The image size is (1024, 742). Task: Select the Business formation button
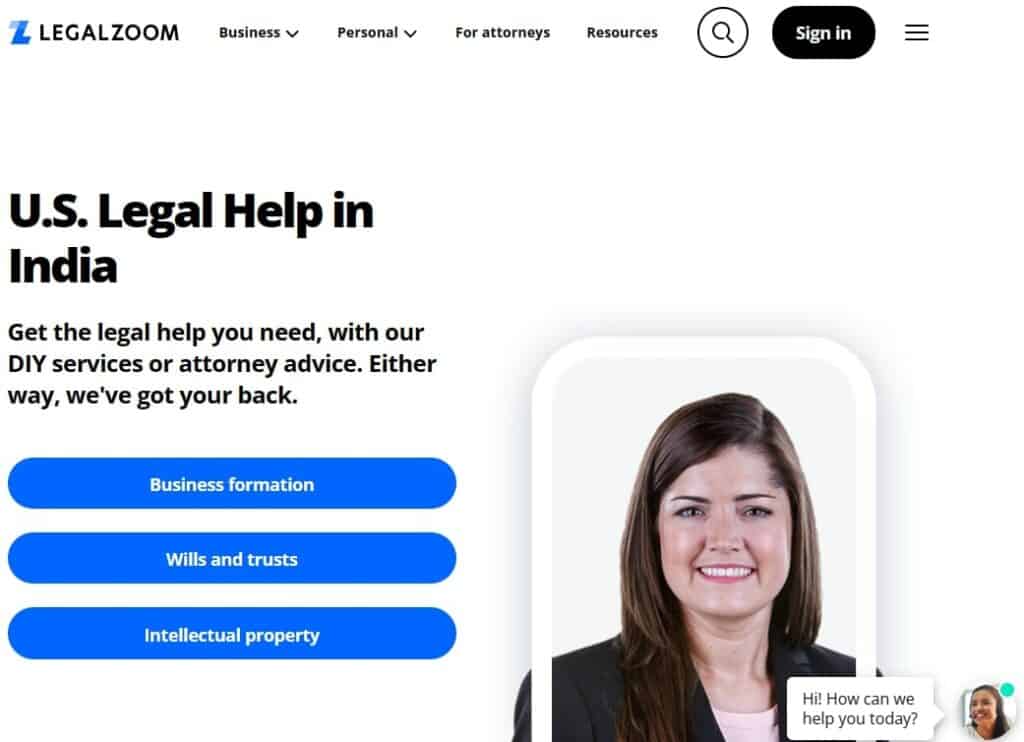pos(232,483)
